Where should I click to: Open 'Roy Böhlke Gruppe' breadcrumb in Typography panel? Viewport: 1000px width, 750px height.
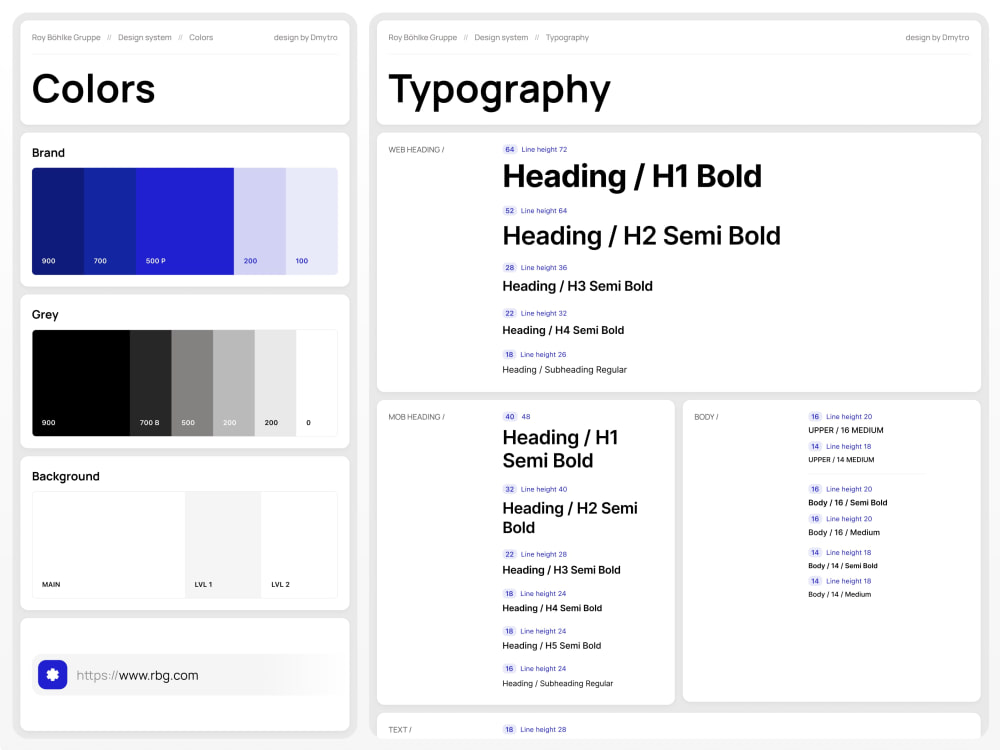tap(423, 38)
